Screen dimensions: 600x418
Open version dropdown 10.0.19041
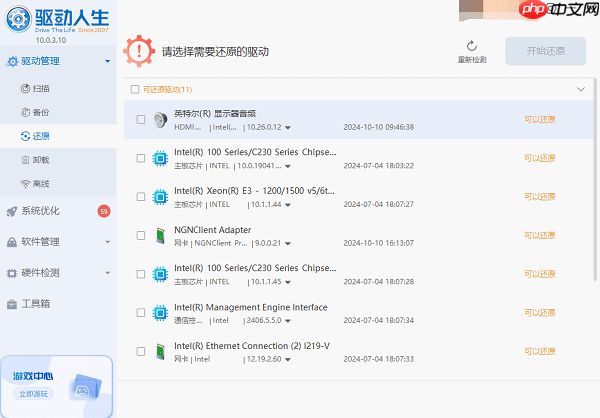pos(288,167)
